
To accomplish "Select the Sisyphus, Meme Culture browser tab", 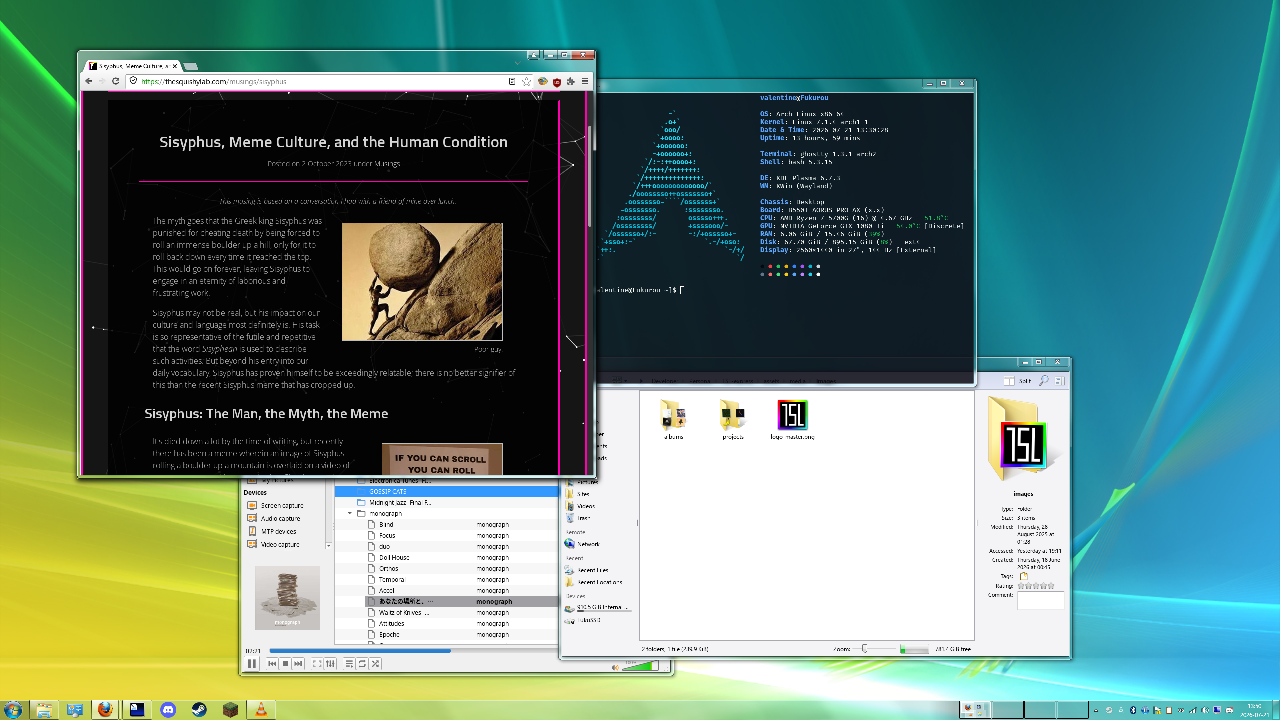I will [x=131, y=65].
